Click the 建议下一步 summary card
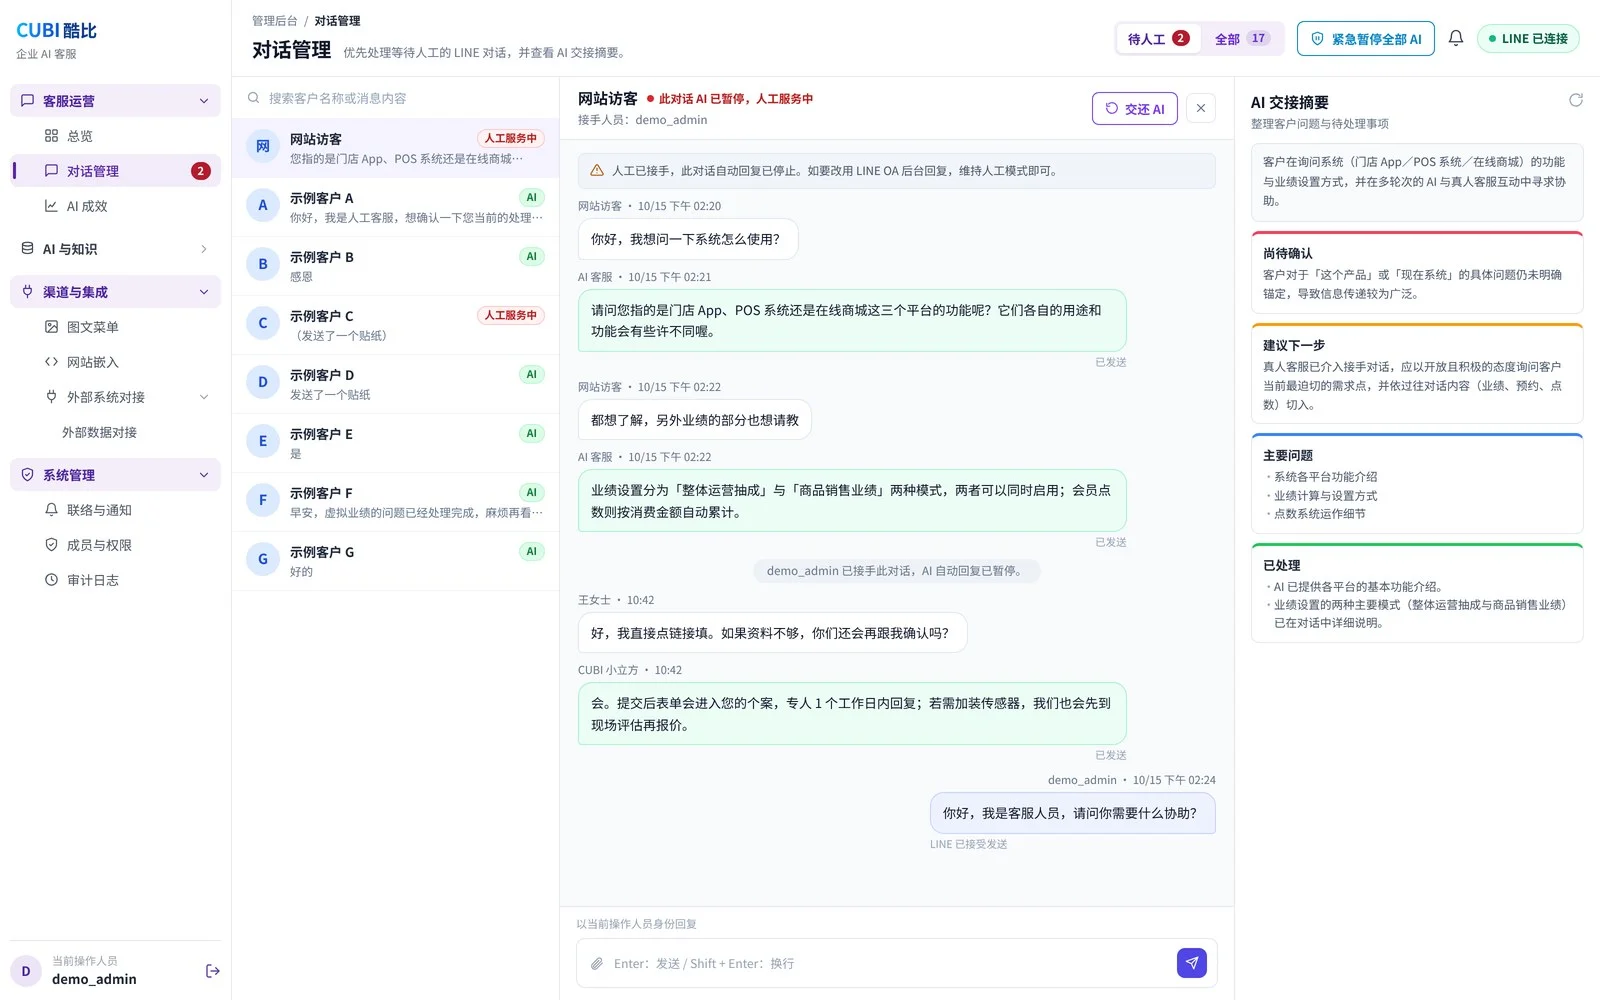 click(x=1417, y=374)
